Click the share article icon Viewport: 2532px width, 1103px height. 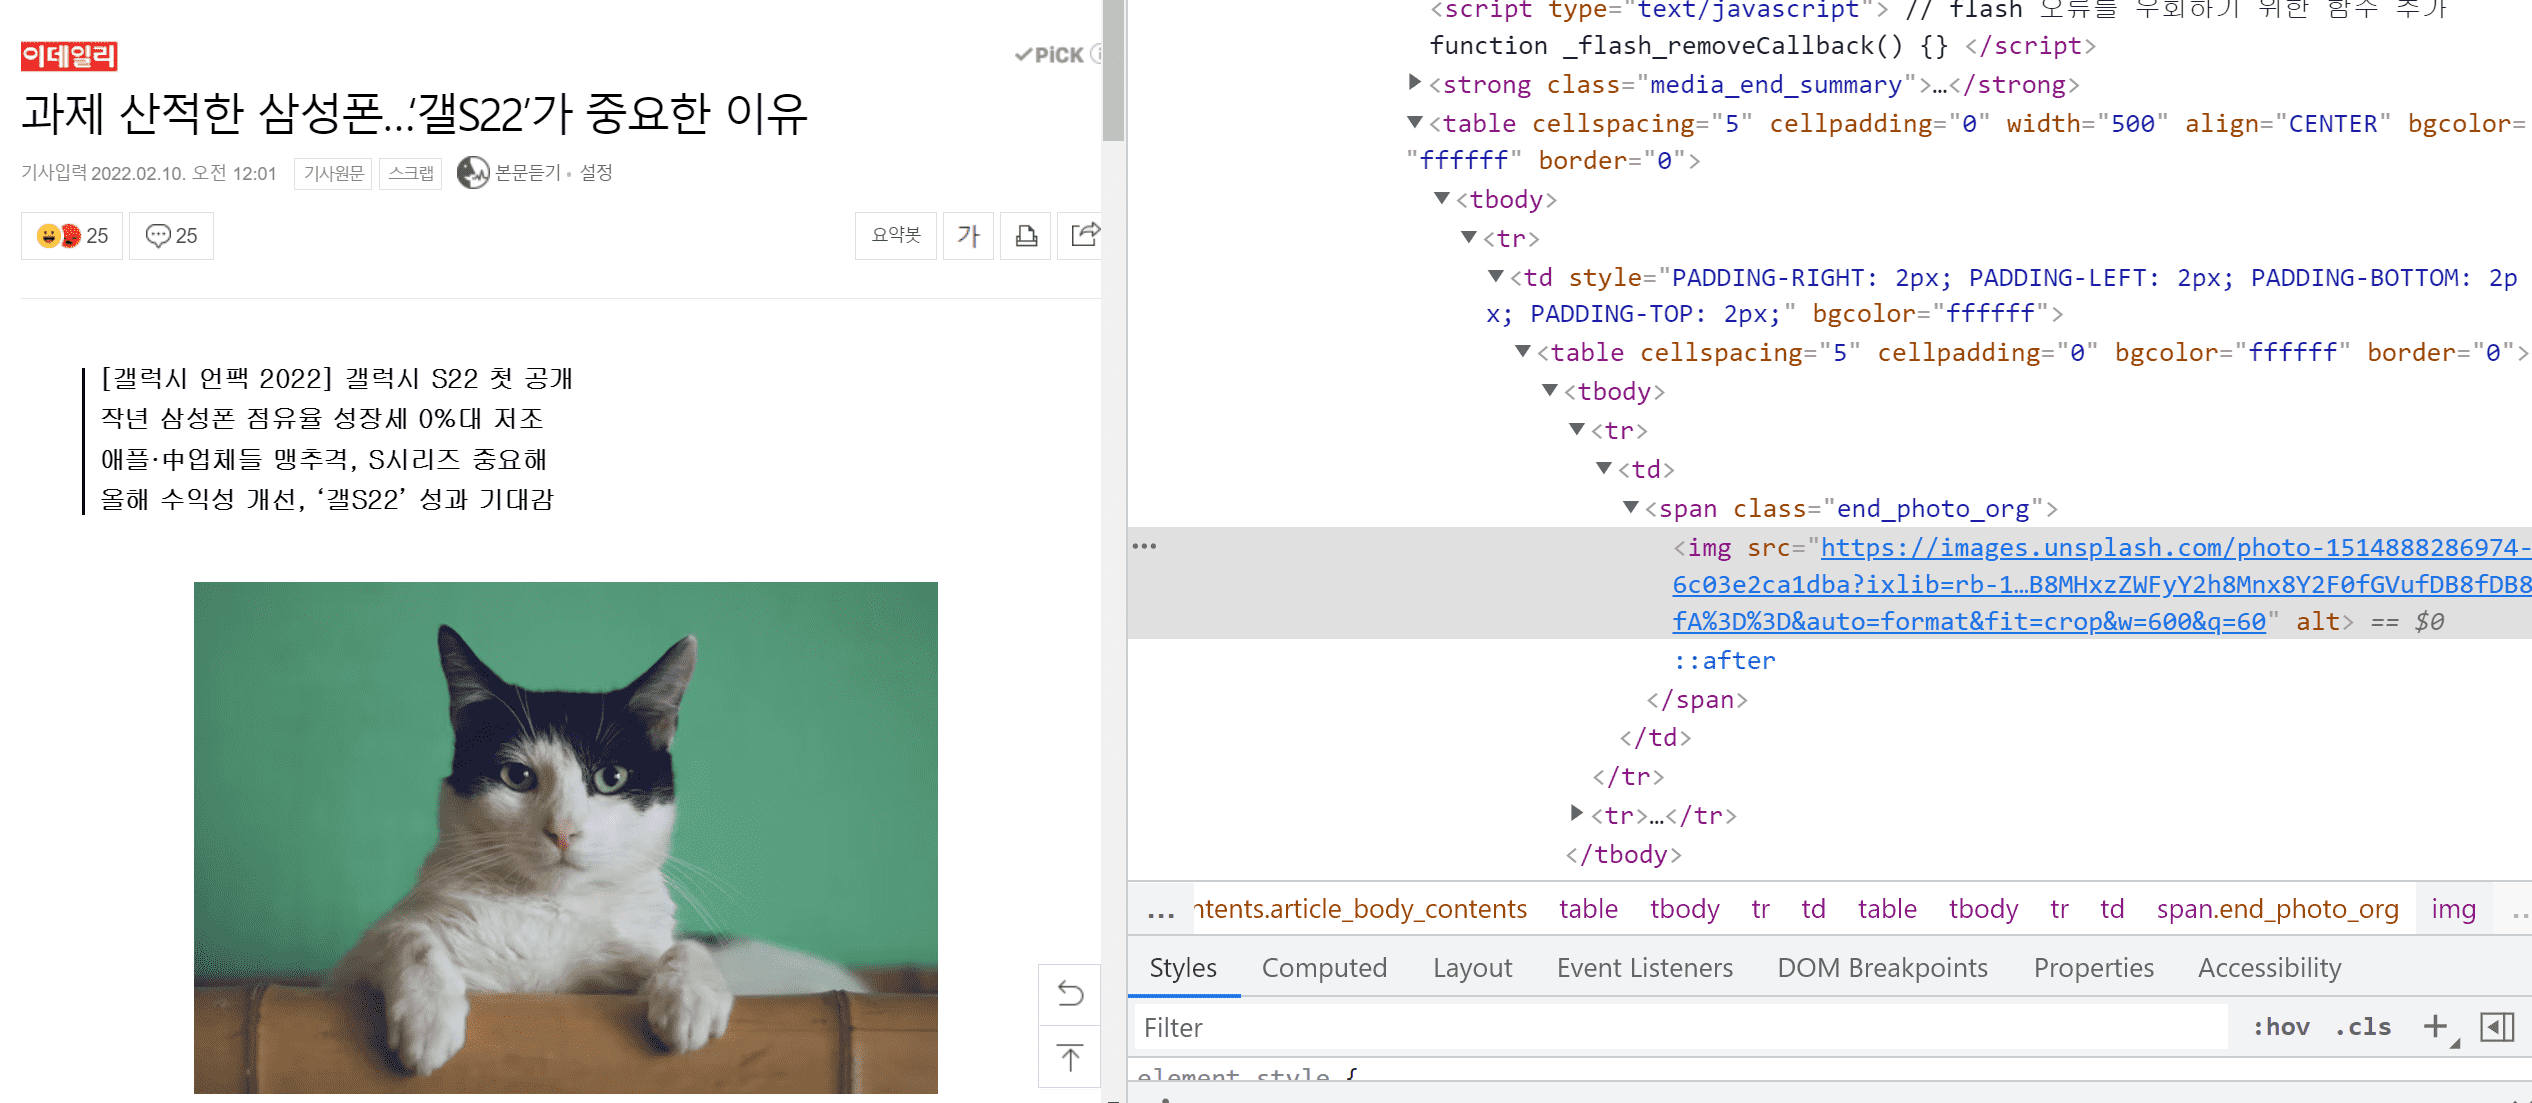coord(1082,236)
